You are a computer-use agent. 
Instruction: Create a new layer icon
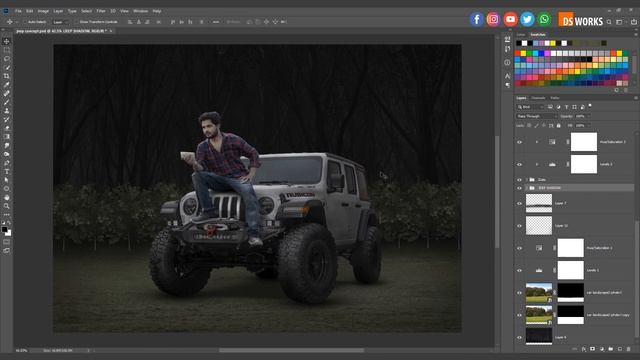click(620, 349)
